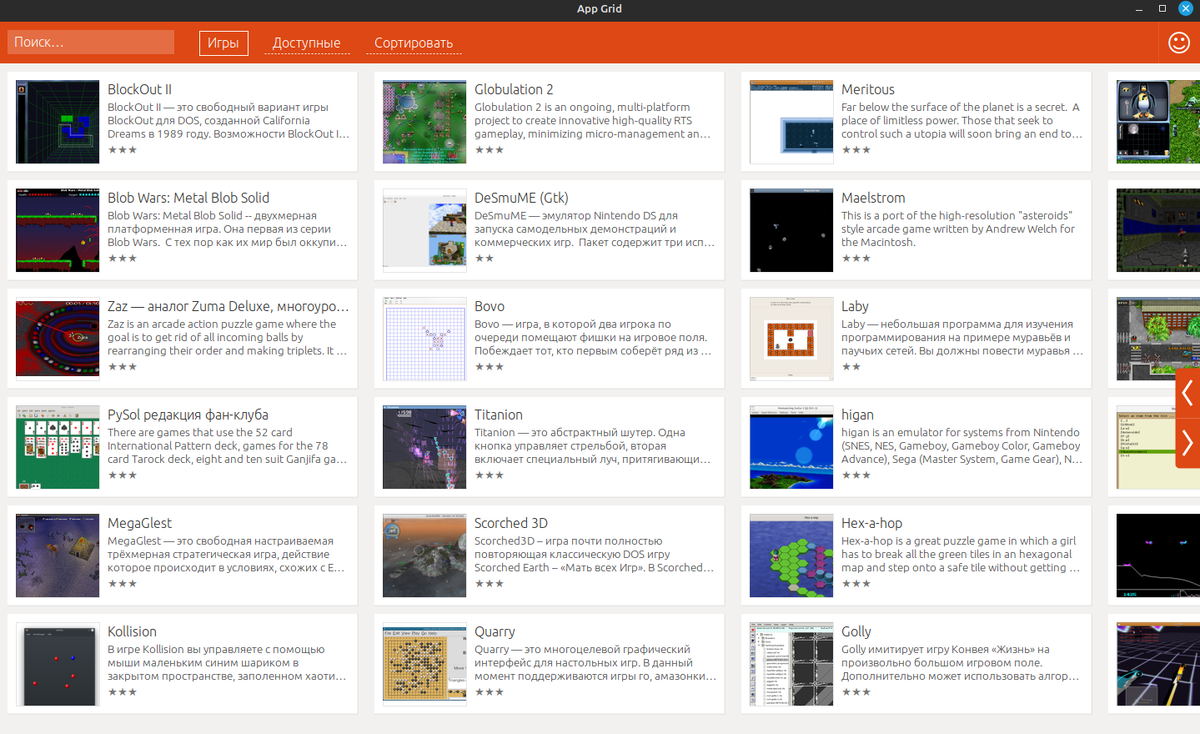Open the Maelstrom black screenshot thumbnail

coord(791,230)
